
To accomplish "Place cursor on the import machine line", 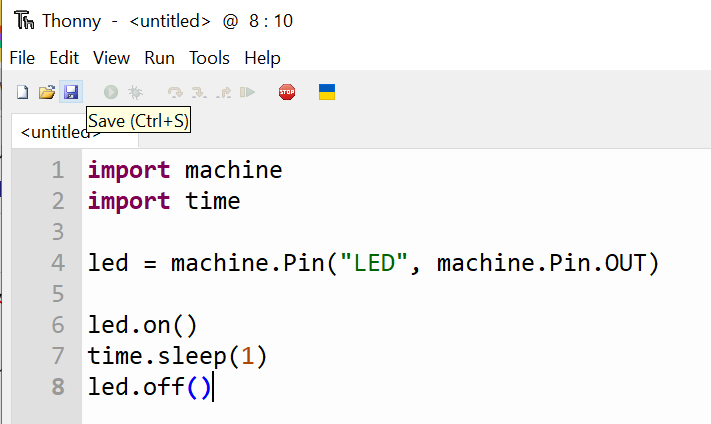I will pos(185,170).
